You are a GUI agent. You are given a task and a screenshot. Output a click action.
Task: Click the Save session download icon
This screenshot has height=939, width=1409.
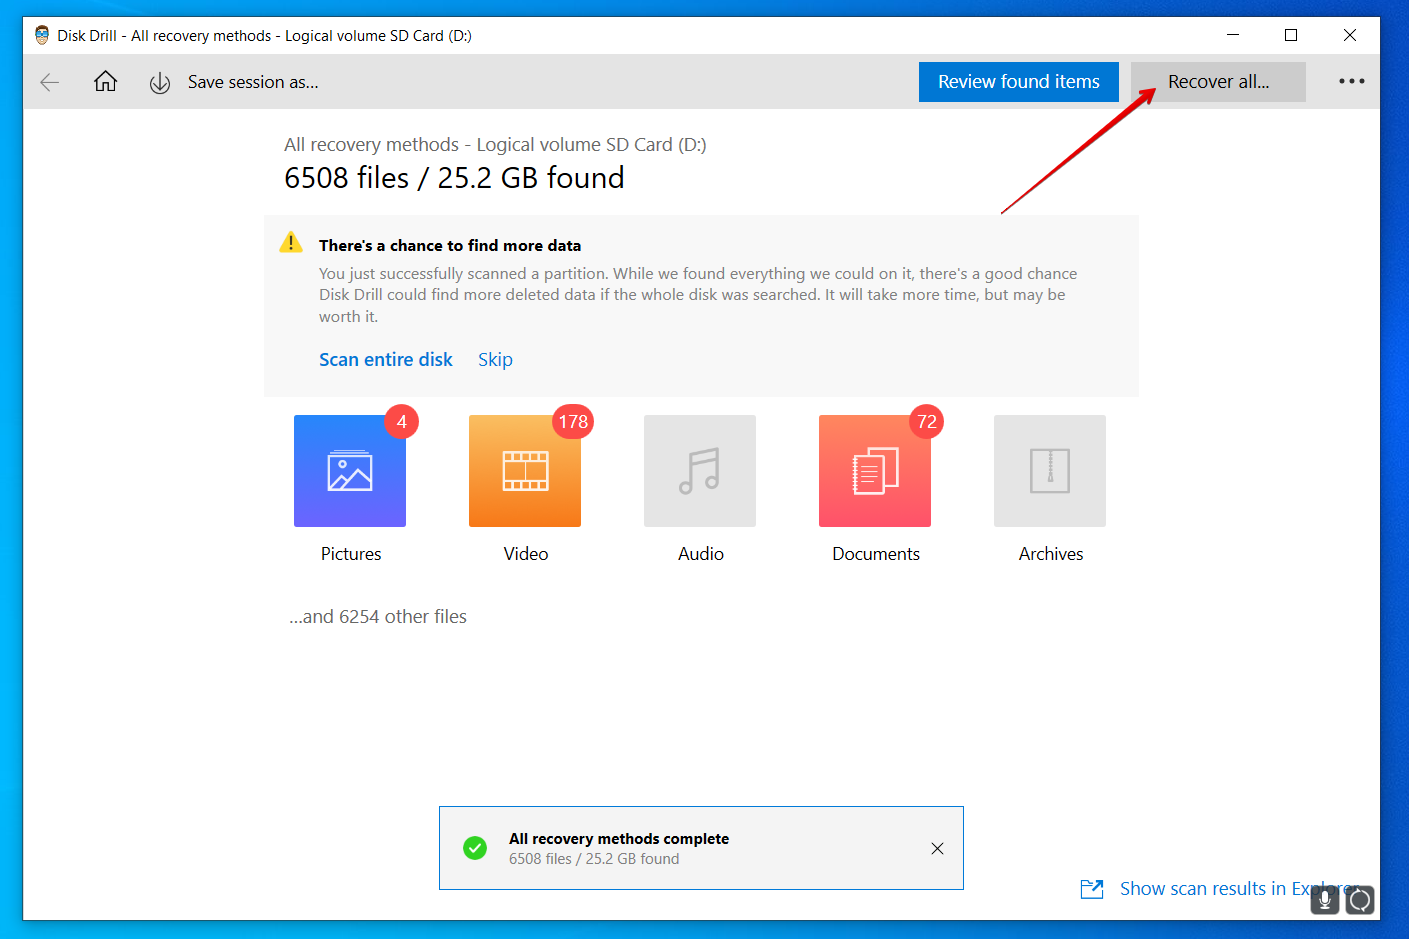(x=160, y=83)
